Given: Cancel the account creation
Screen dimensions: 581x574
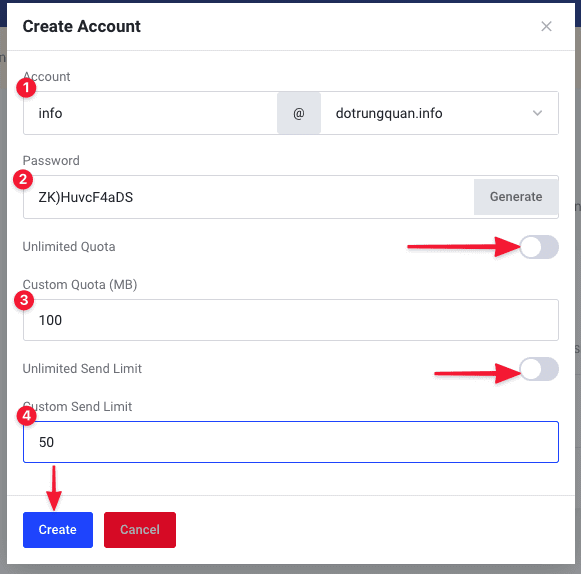Looking at the screenshot, I should [140, 530].
